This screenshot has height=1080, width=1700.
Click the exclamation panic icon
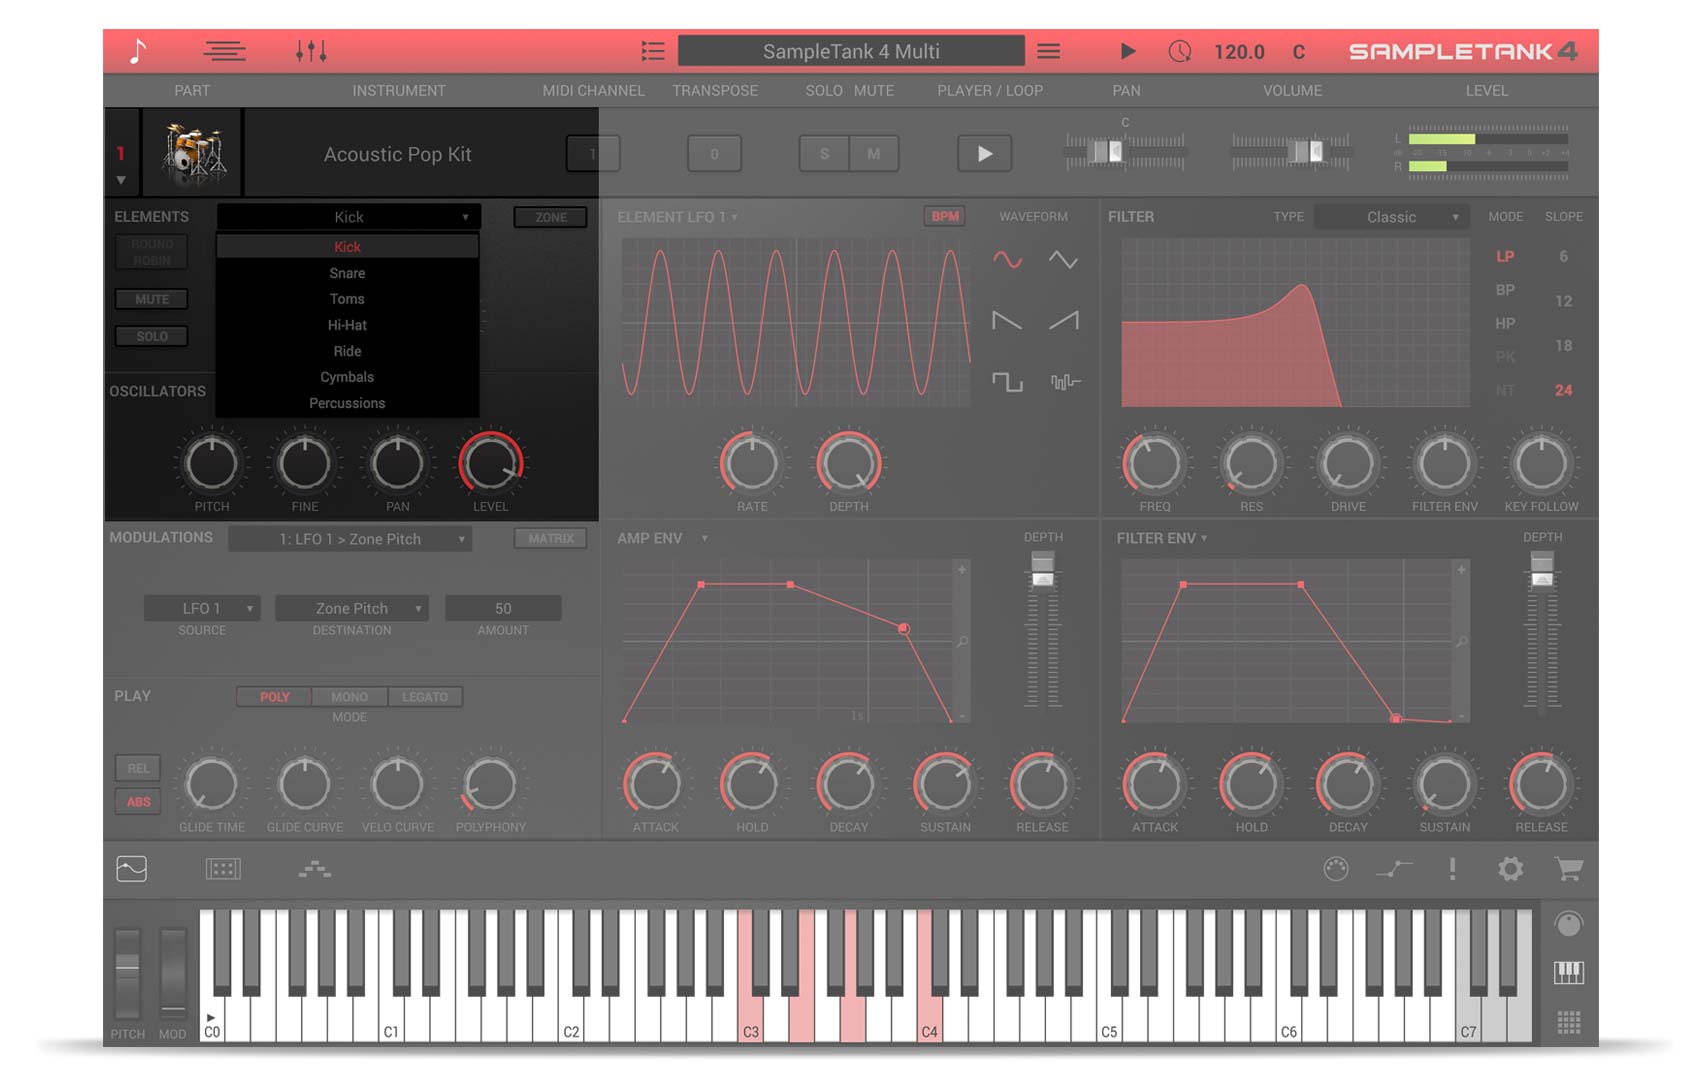(1452, 869)
